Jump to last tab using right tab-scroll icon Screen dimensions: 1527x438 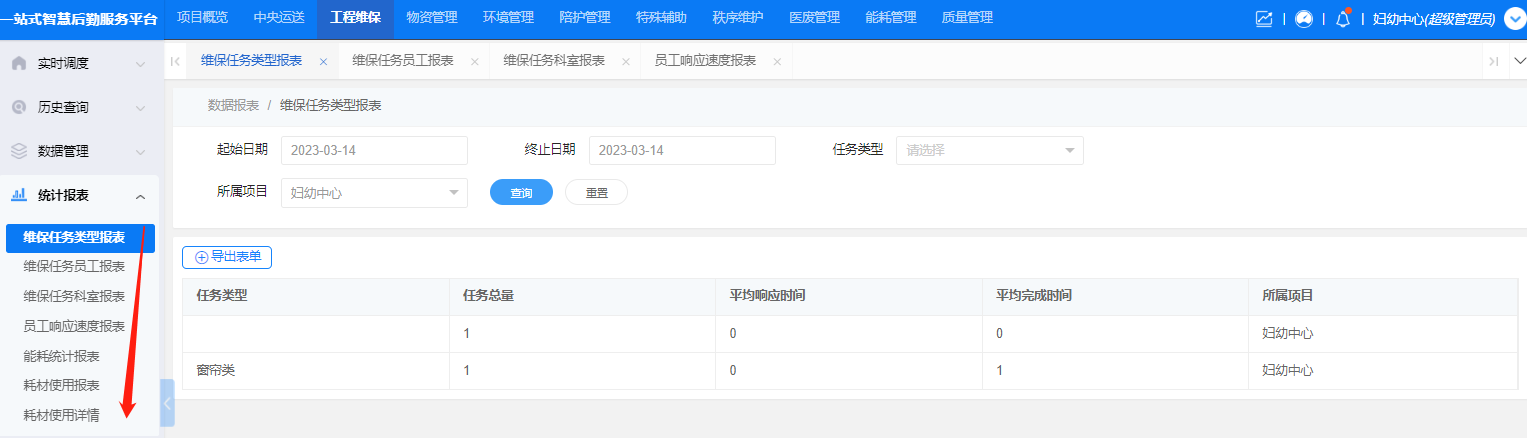click(x=1493, y=61)
